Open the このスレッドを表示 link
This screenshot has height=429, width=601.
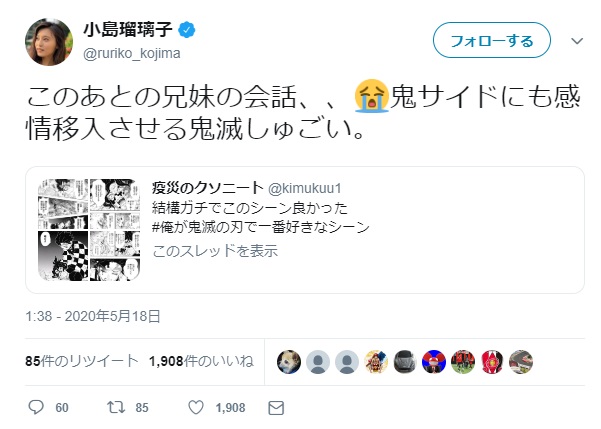pyautogui.click(x=215, y=251)
